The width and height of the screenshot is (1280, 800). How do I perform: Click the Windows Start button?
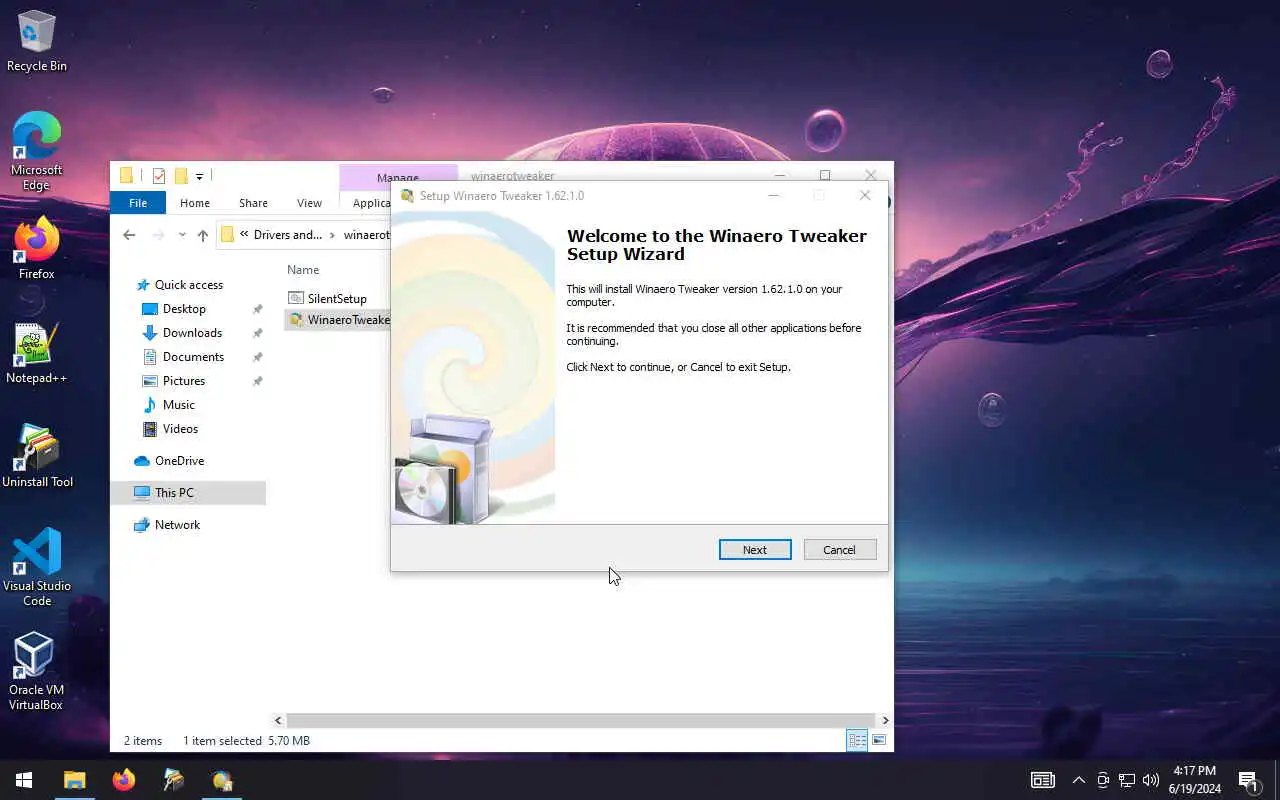[24, 780]
